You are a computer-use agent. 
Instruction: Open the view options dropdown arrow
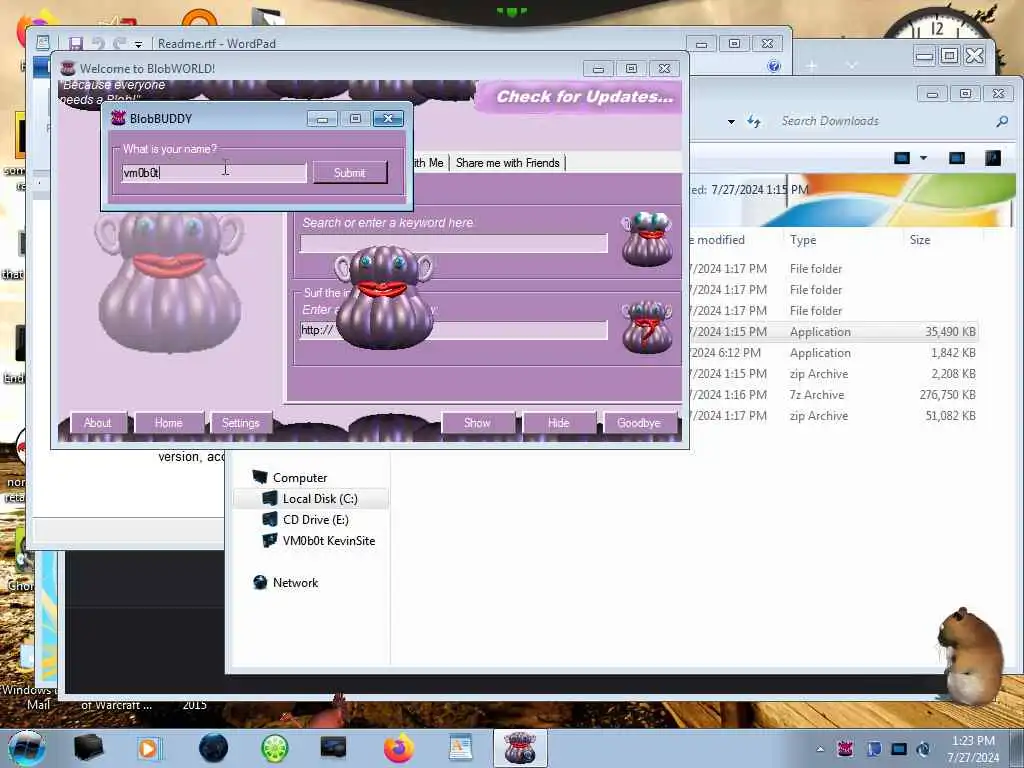[x=923, y=158]
